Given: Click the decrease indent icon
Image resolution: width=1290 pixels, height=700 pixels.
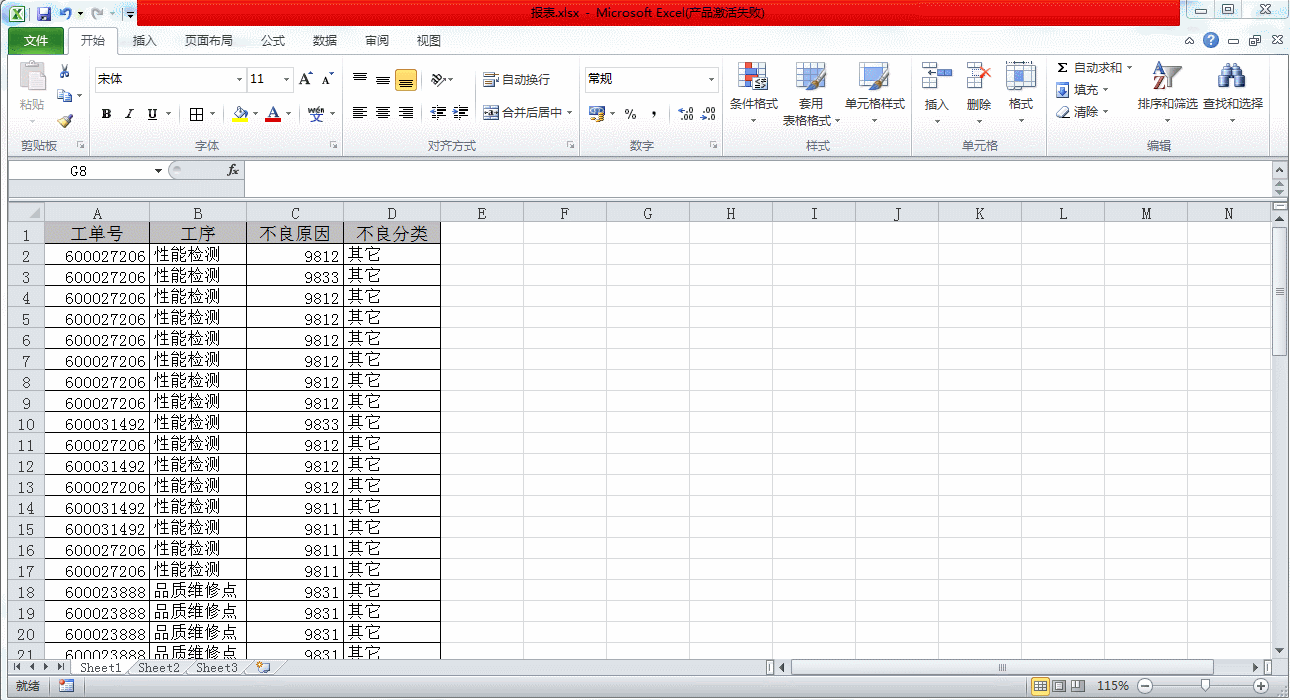Looking at the screenshot, I should click(438, 113).
